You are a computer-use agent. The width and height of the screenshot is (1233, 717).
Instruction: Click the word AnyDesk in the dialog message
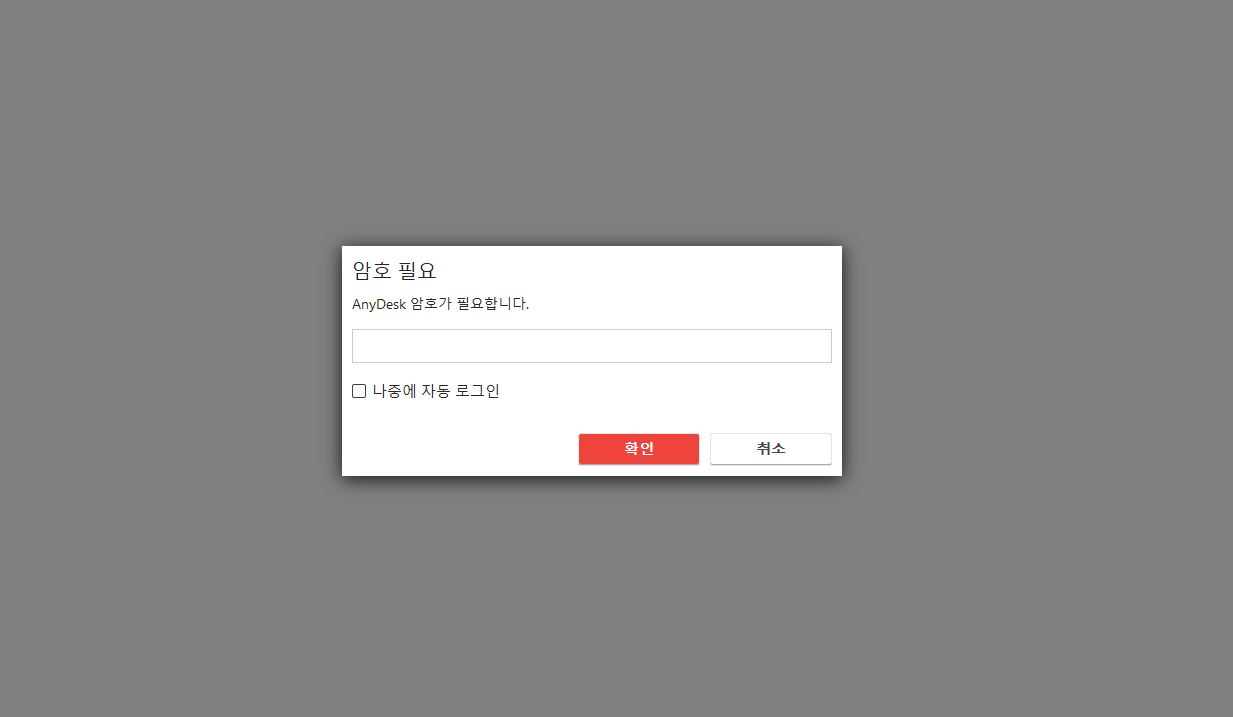(379, 304)
